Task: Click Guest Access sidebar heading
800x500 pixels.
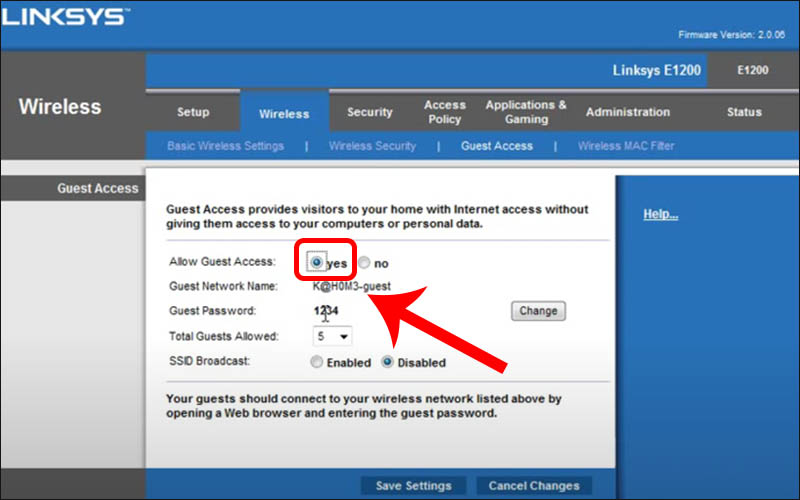Action: (x=97, y=188)
